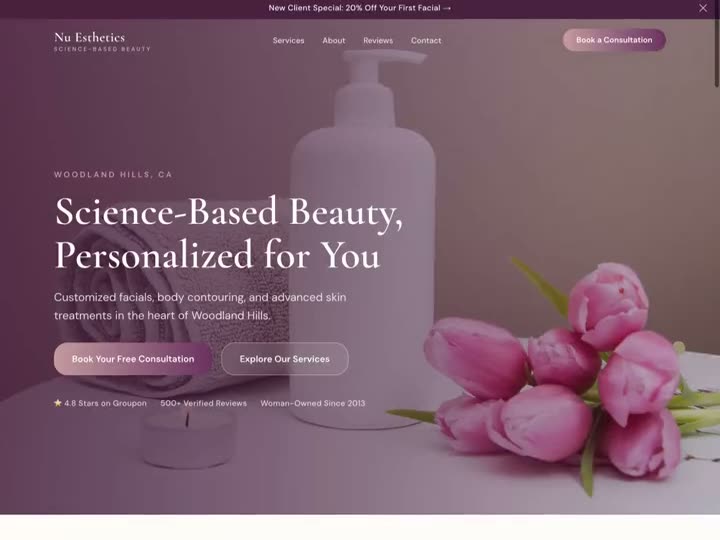Screen dimensions: 720x540
Task: Open the About nav item
Action: tap(334, 40)
